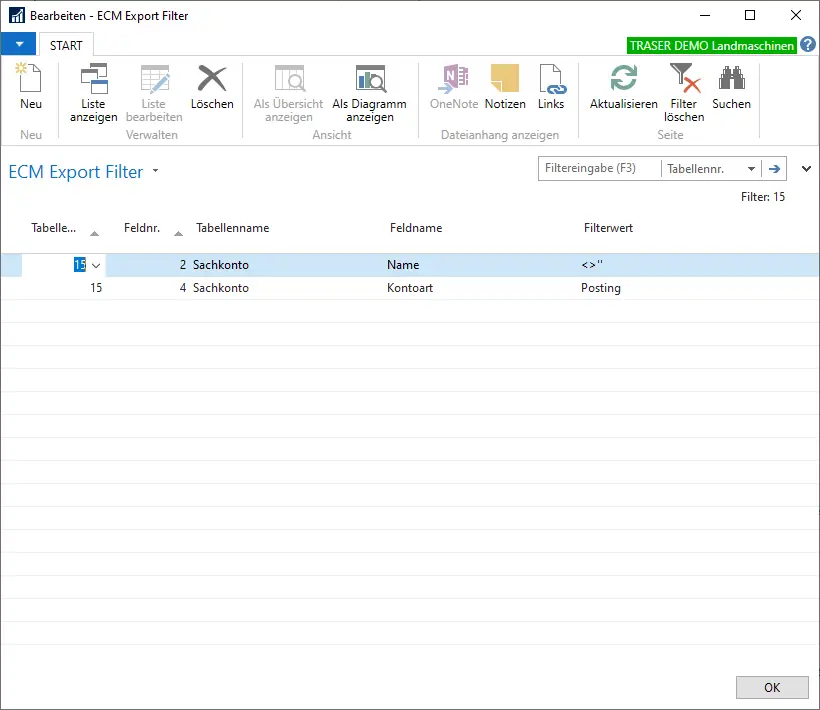The image size is (820, 710).
Task: Expand the filter pane chevron
Action: (x=807, y=169)
